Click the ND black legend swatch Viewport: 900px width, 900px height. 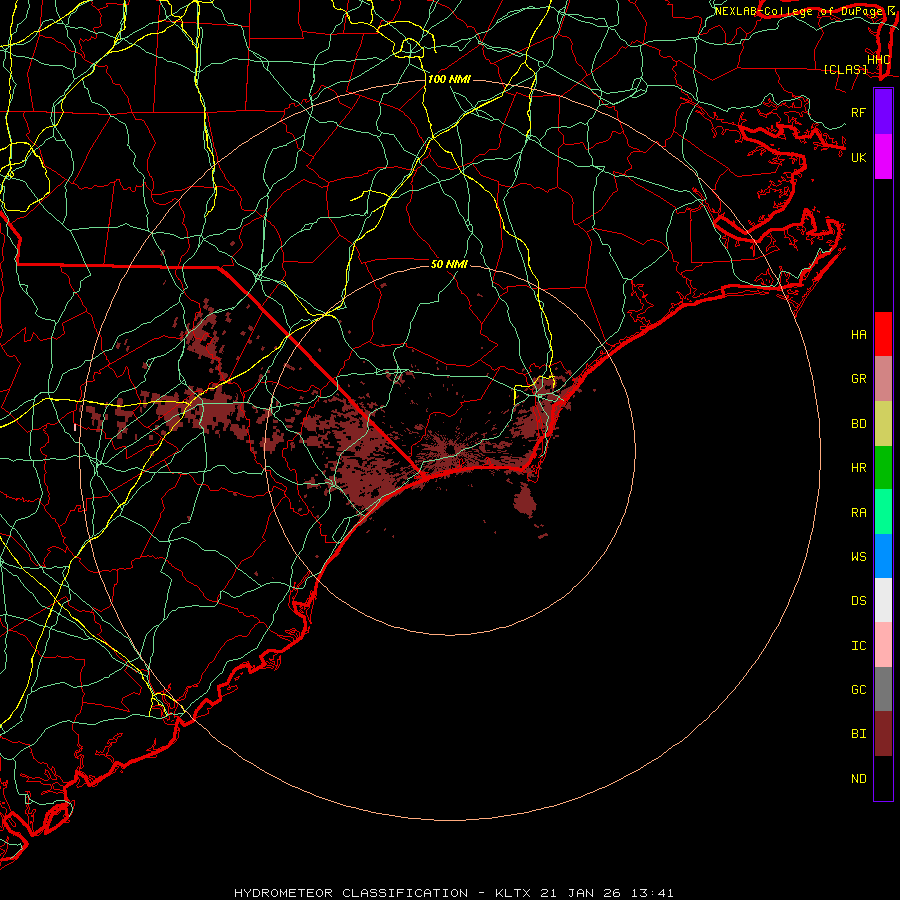(x=883, y=778)
